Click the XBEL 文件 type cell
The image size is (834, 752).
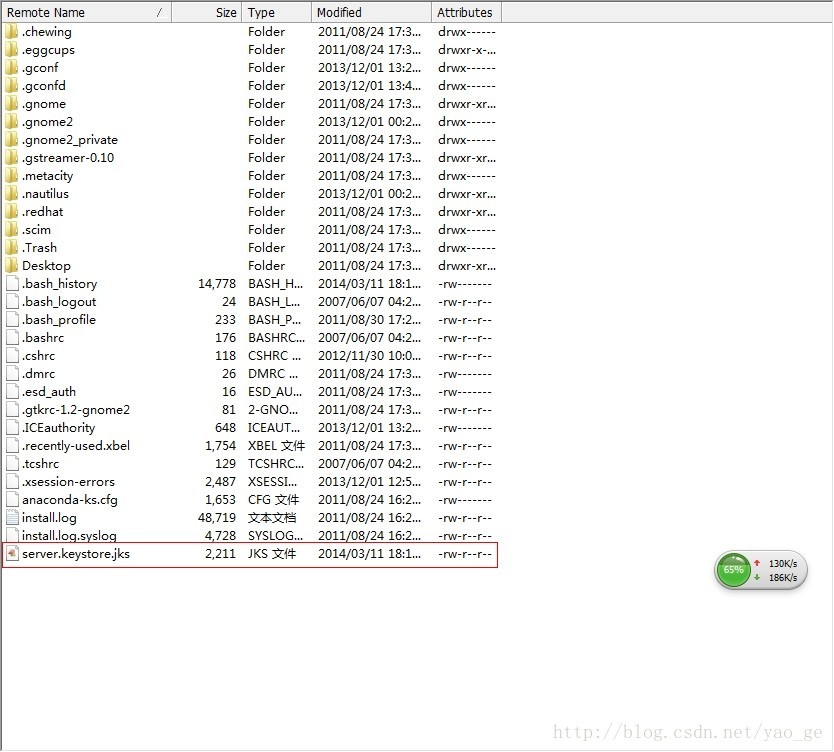click(276, 446)
